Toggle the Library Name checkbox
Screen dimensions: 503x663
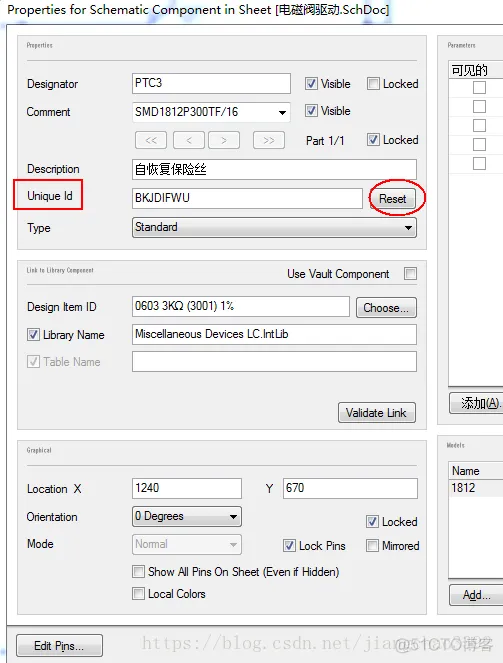[x=33, y=335]
